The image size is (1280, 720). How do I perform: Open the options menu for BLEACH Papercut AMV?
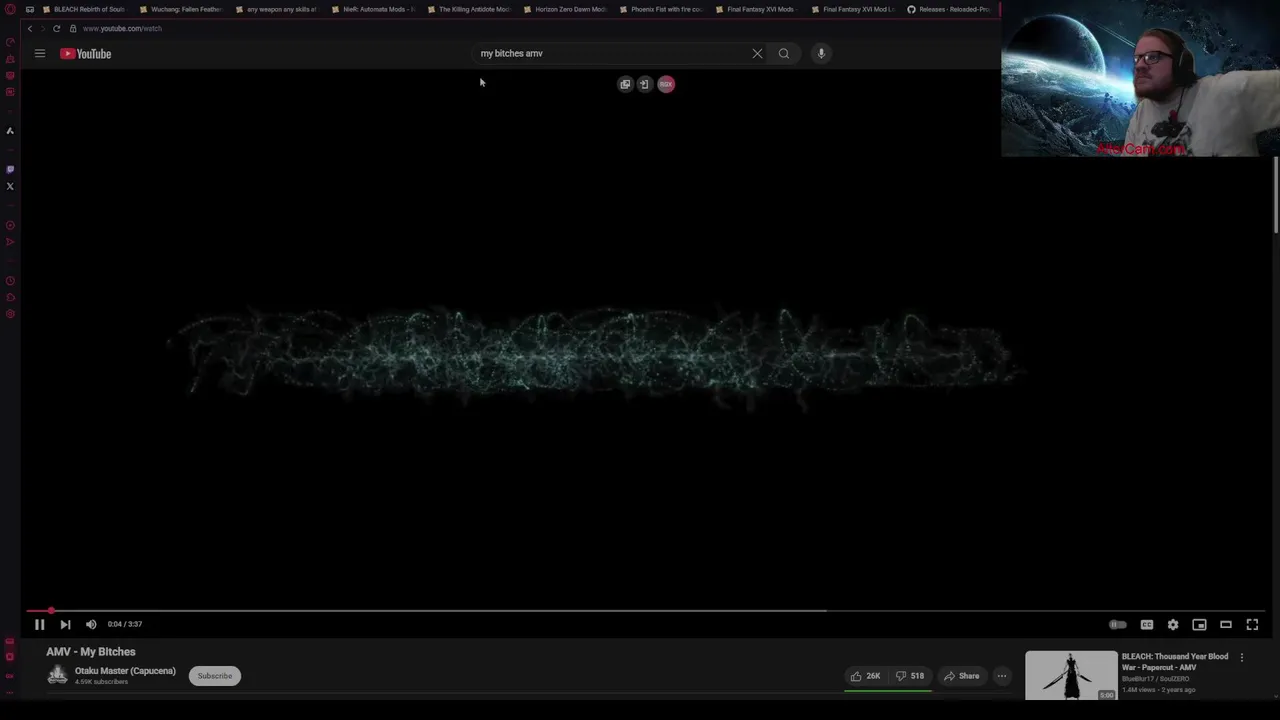point(1242,658)
